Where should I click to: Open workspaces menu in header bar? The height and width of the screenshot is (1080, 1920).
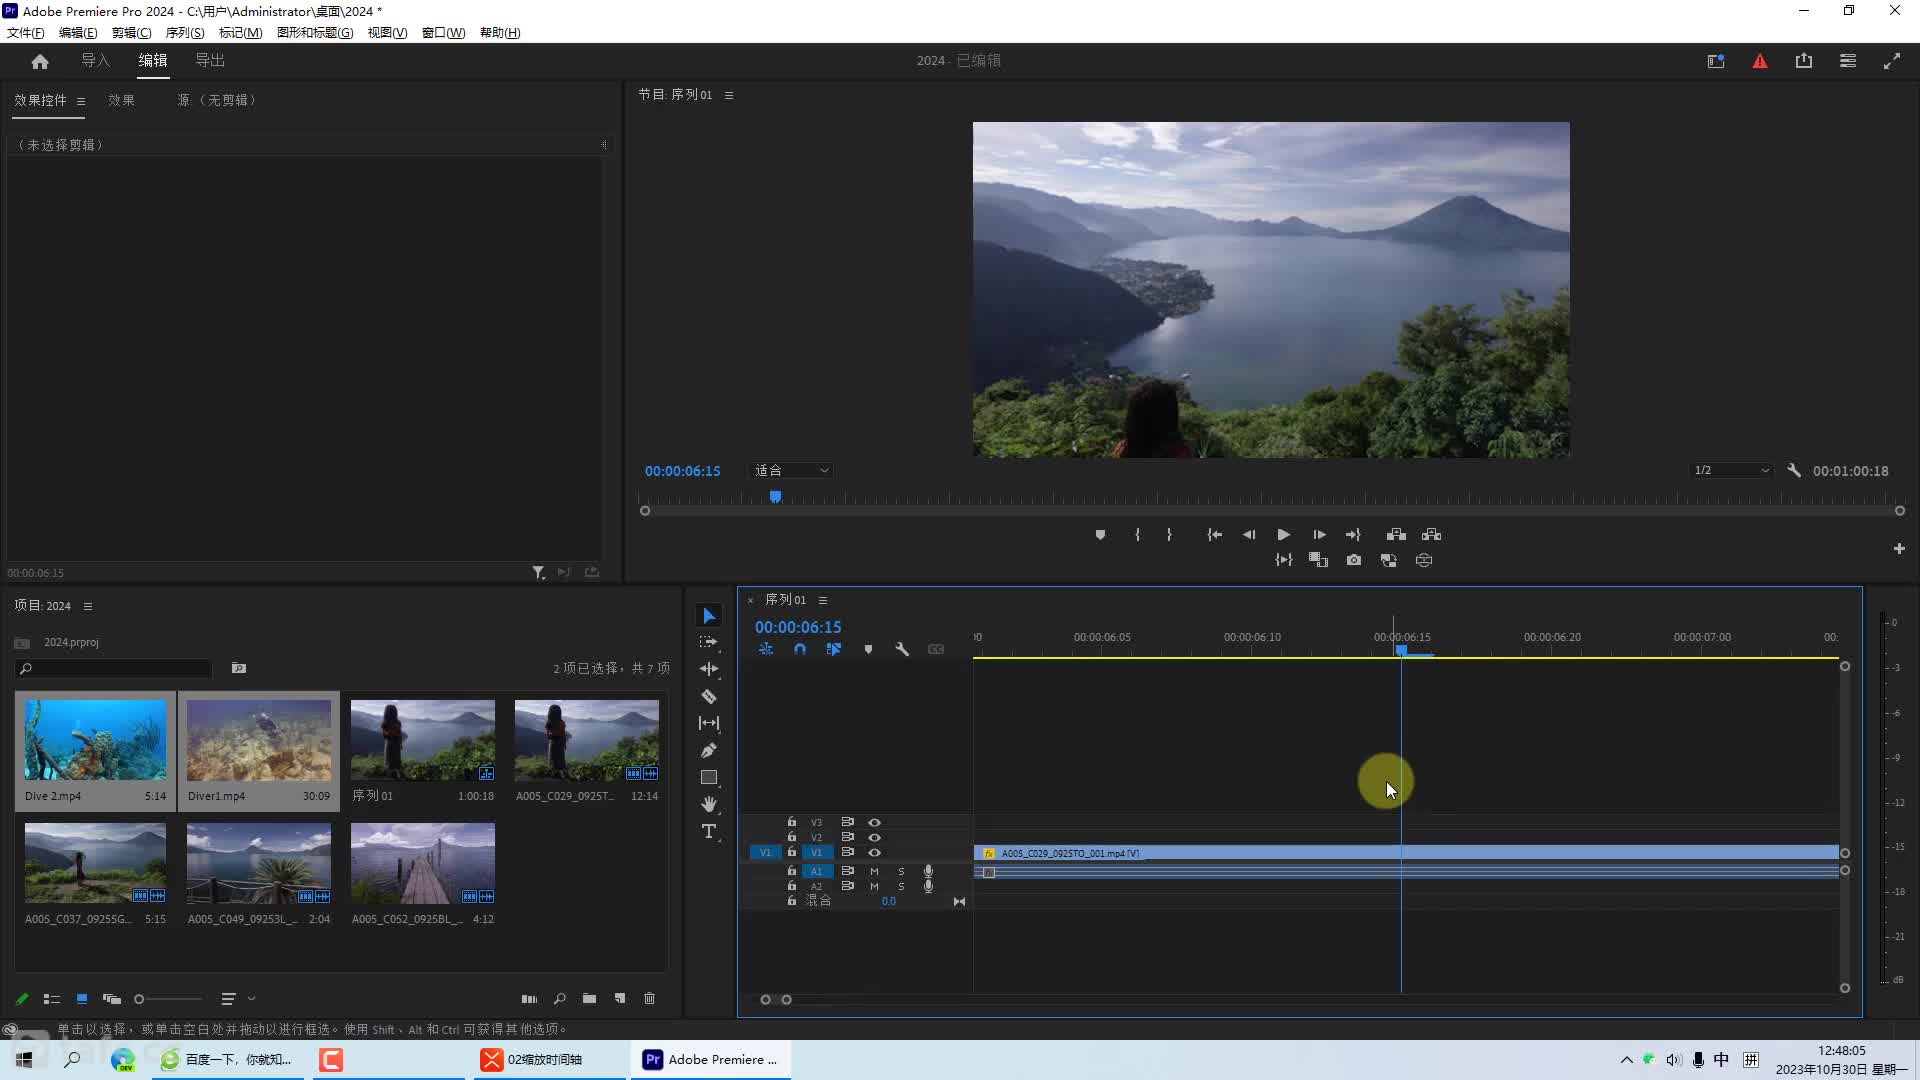click(x=1848, y=61)
